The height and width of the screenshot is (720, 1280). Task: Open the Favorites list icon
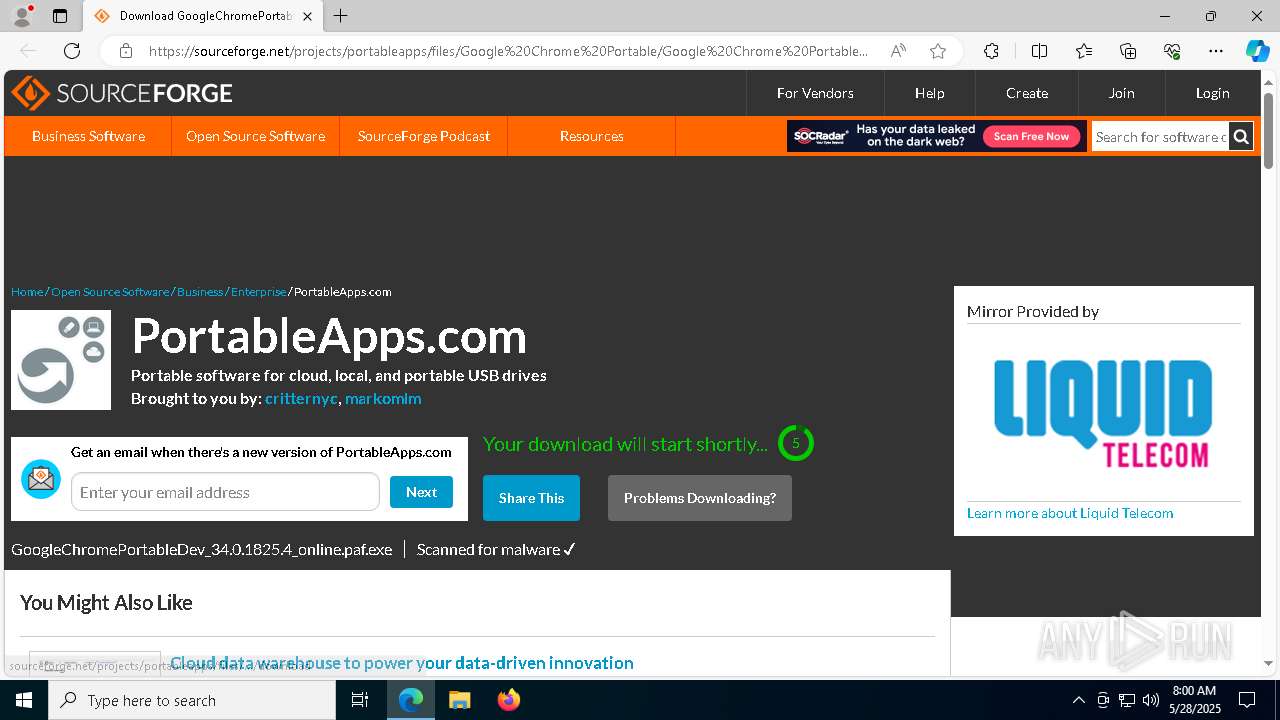click(x=1084, y=51)
